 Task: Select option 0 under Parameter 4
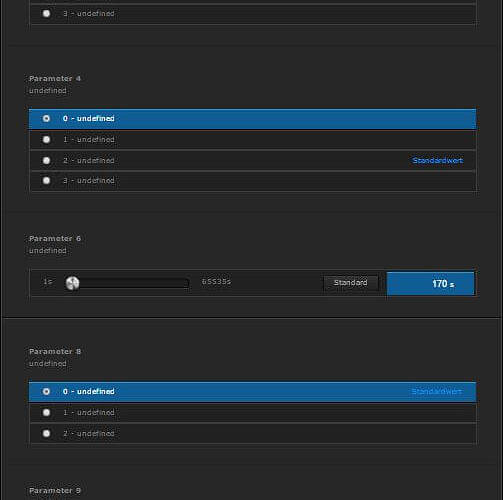pos(46,118)
